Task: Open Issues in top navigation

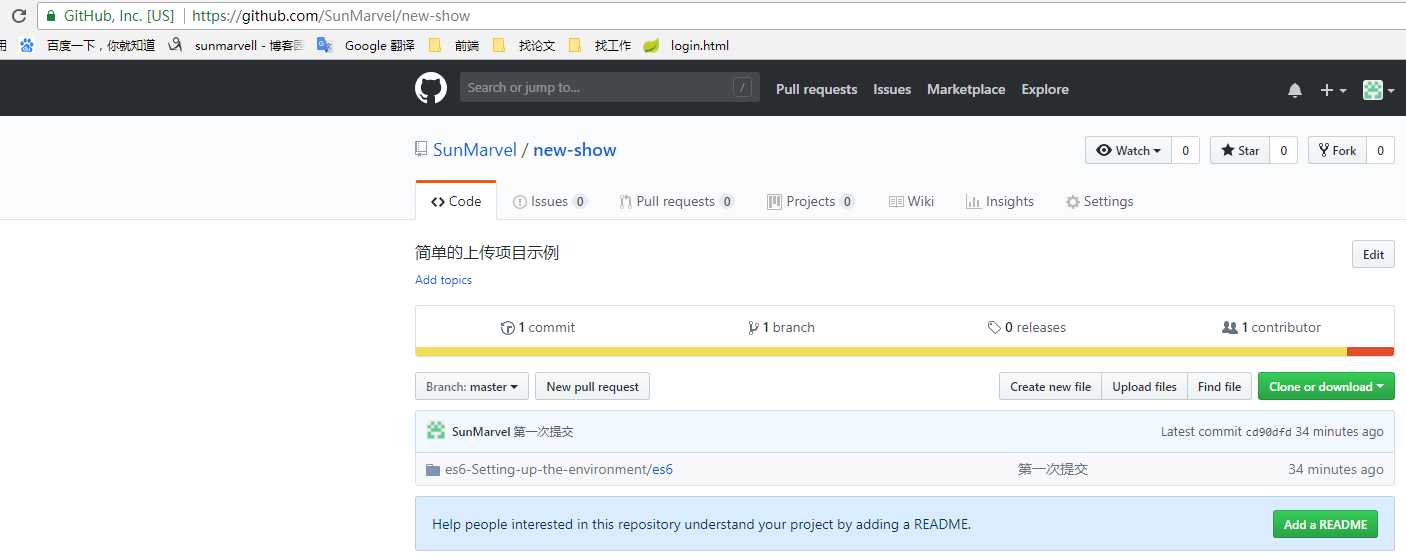Action: [892, 89]
